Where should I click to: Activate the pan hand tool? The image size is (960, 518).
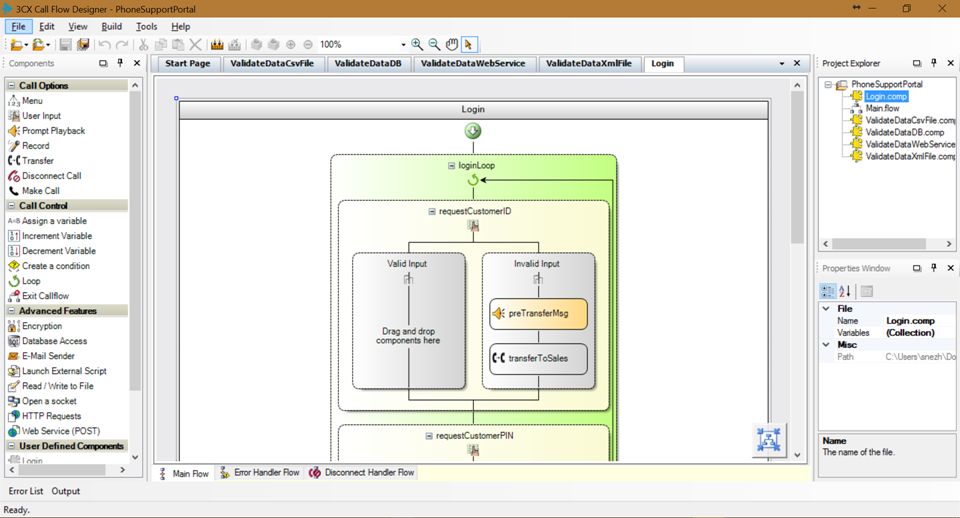point(451,44)
